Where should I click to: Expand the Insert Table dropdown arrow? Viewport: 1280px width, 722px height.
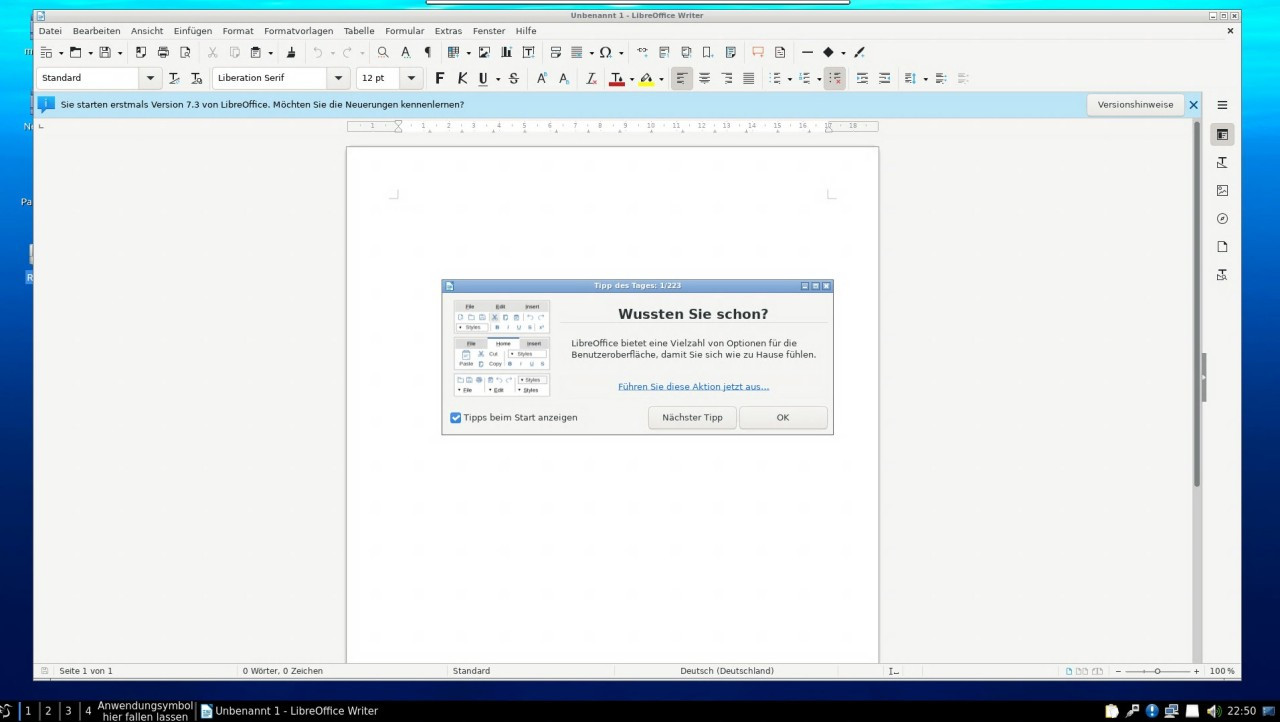(468, 53)
